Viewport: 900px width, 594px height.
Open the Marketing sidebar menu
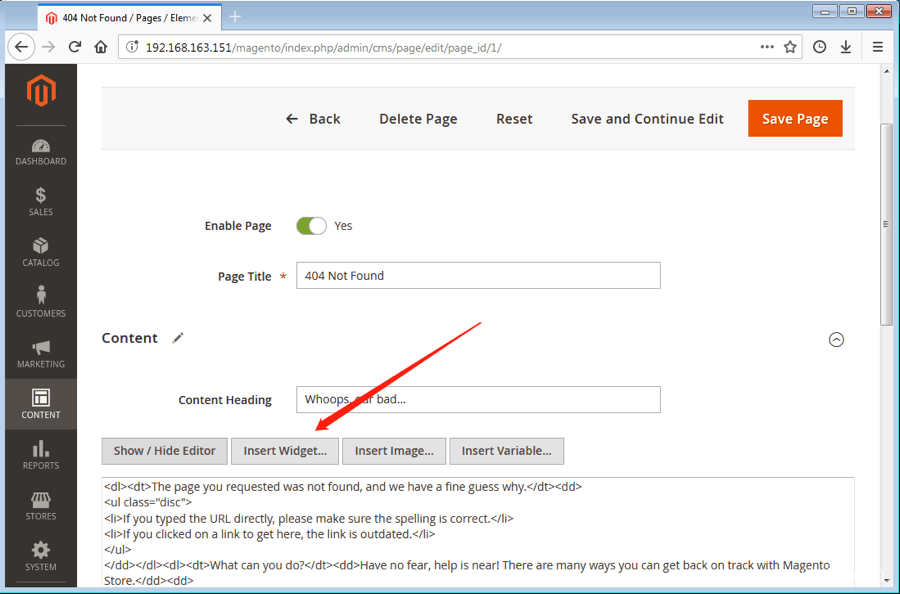pos(41,354)
